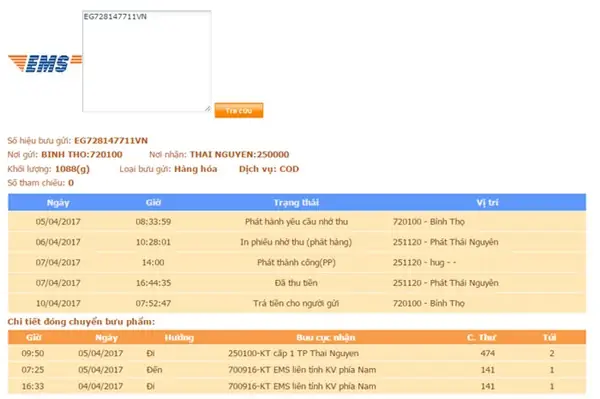Viewport: 600px width, 399px height.
Task: Click the Chi tiết đóng chuyển bưu phẩm heading
Action: click(81, 322)
